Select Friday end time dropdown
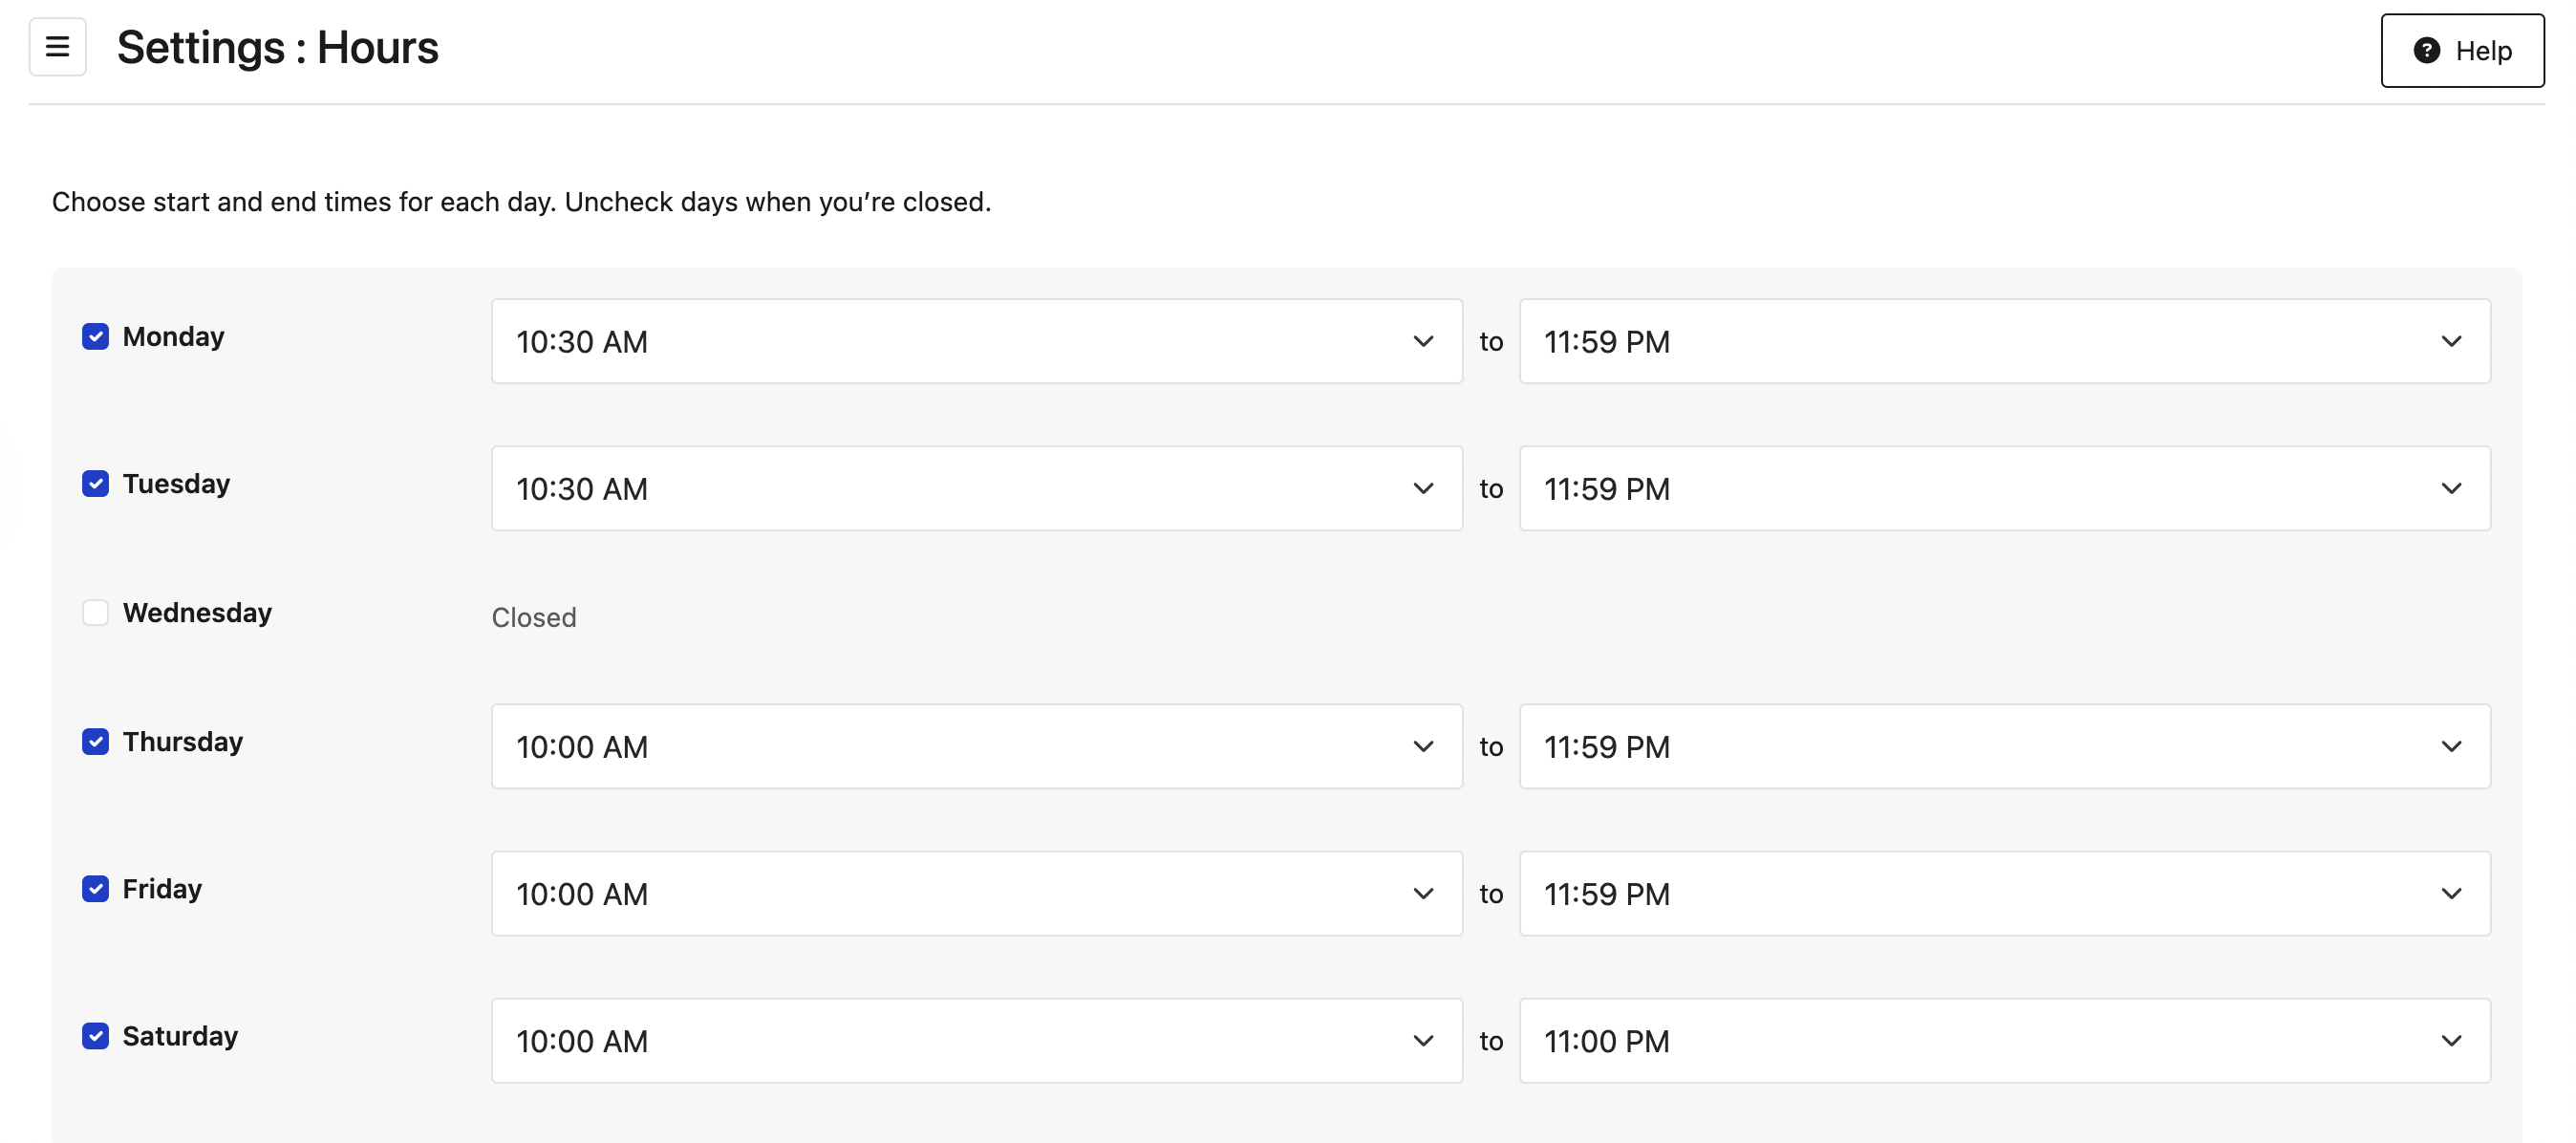The width and height of the screenshot is (2576, 1143). tap(2004, 894)
